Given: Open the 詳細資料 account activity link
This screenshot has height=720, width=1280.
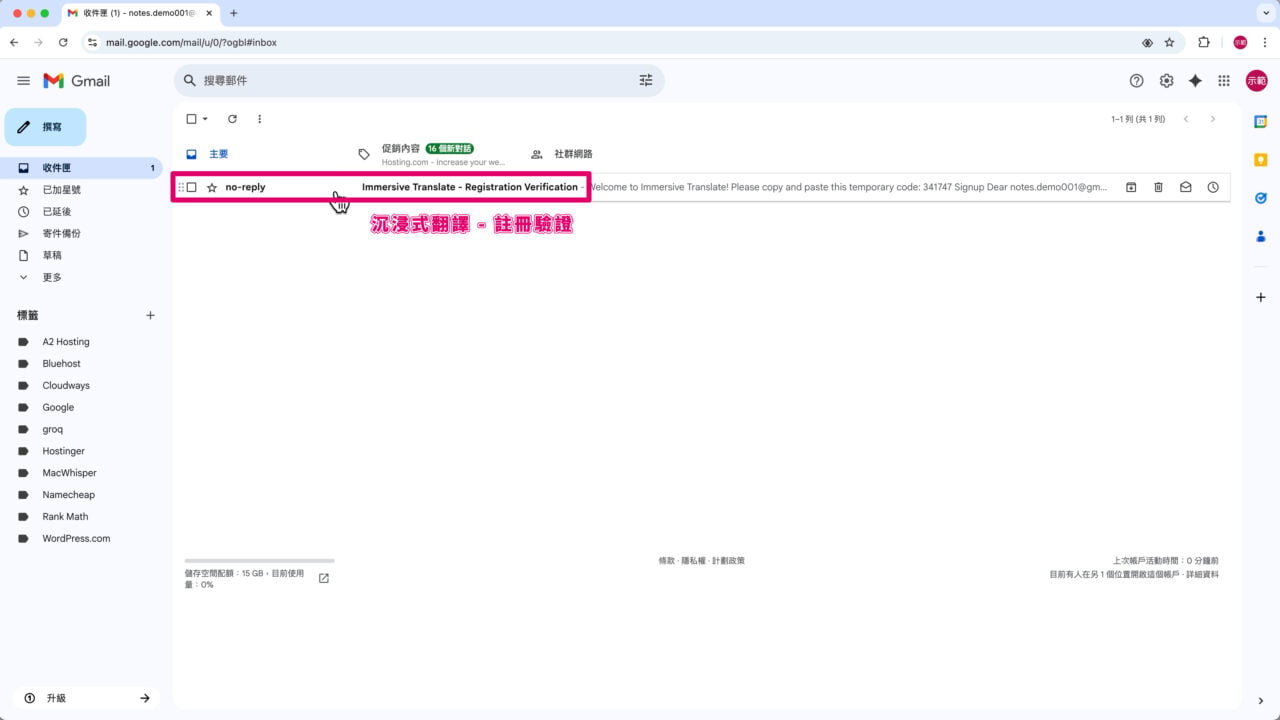Looking at the screenshot, I should pyautogui.click(x=1202, y=575).
